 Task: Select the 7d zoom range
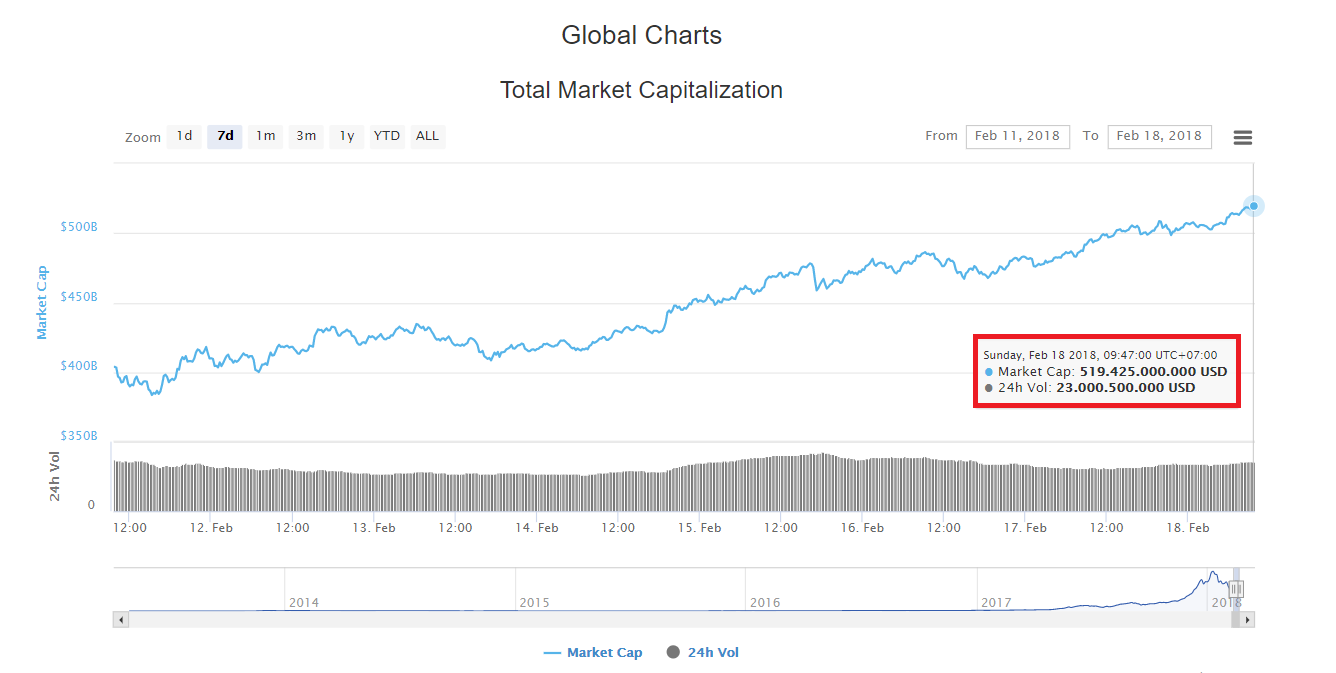click(x=225, y=136)
